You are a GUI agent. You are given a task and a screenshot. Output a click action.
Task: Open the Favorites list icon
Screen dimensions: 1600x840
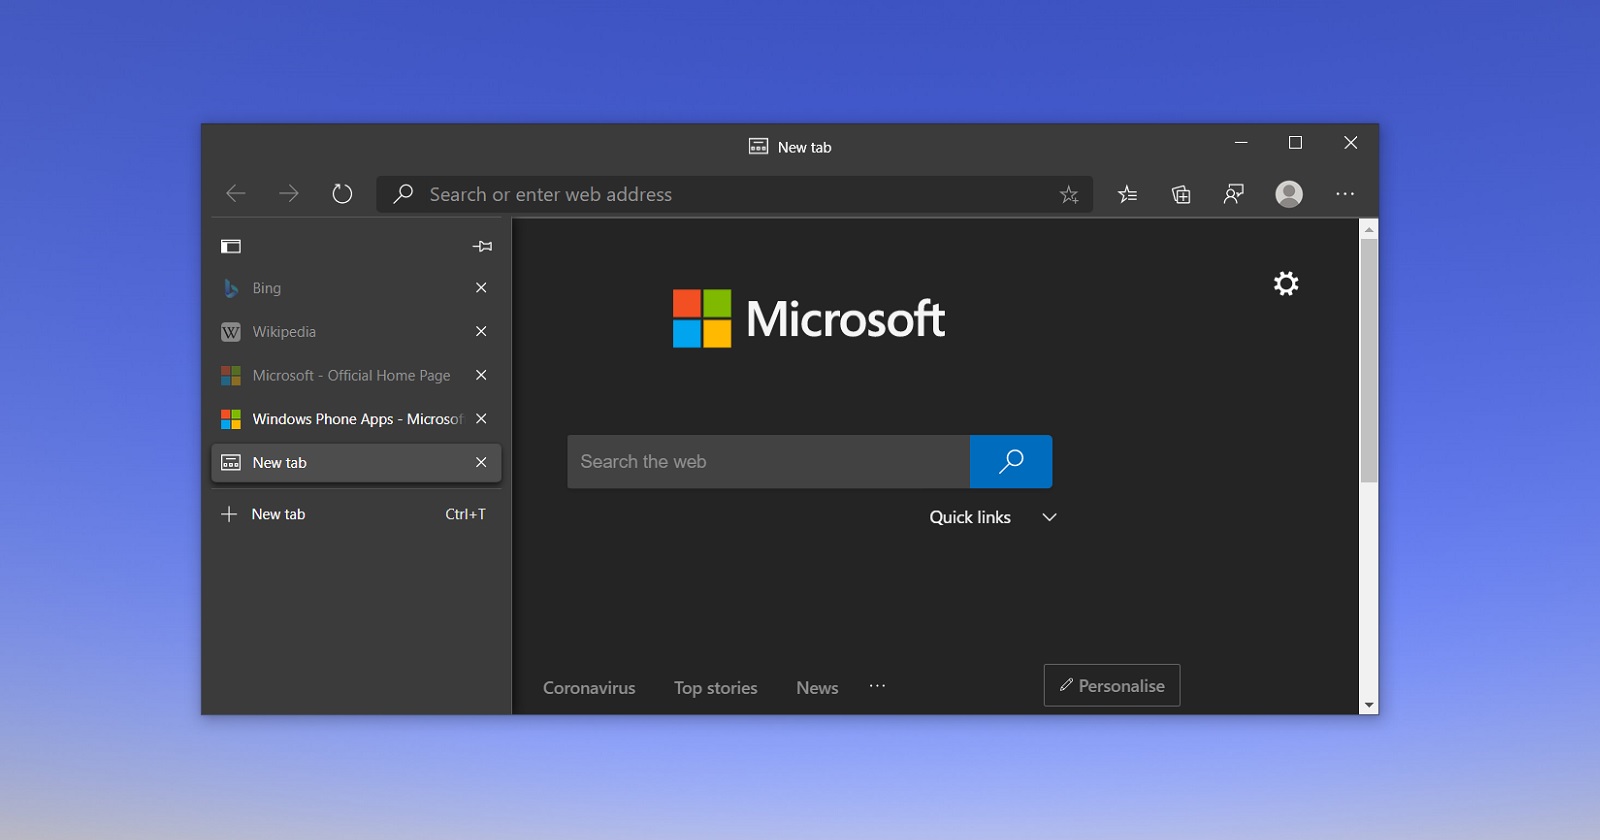coord(1127,194)
